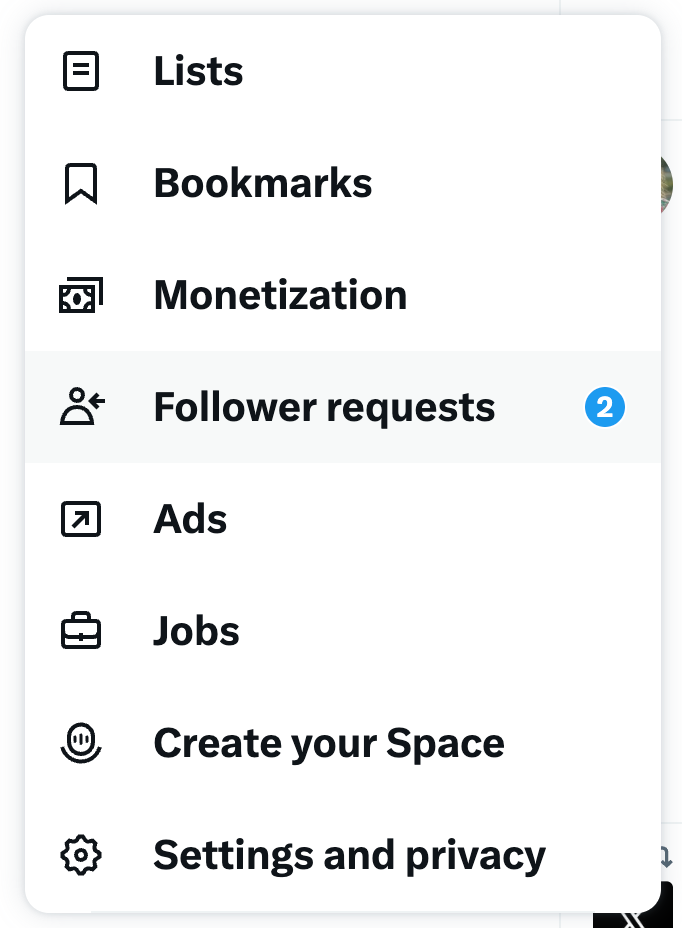This screenshot has width=682, height=928.
Task: Select the Bookmarks ribbon icon
Action: 81,183
